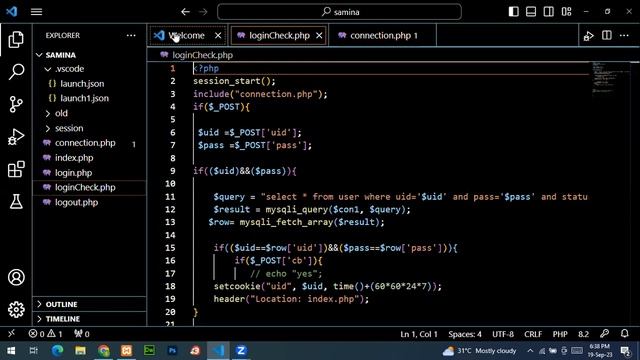
Task: Open the Explorer view in activity bar
Action: point(16,40)
